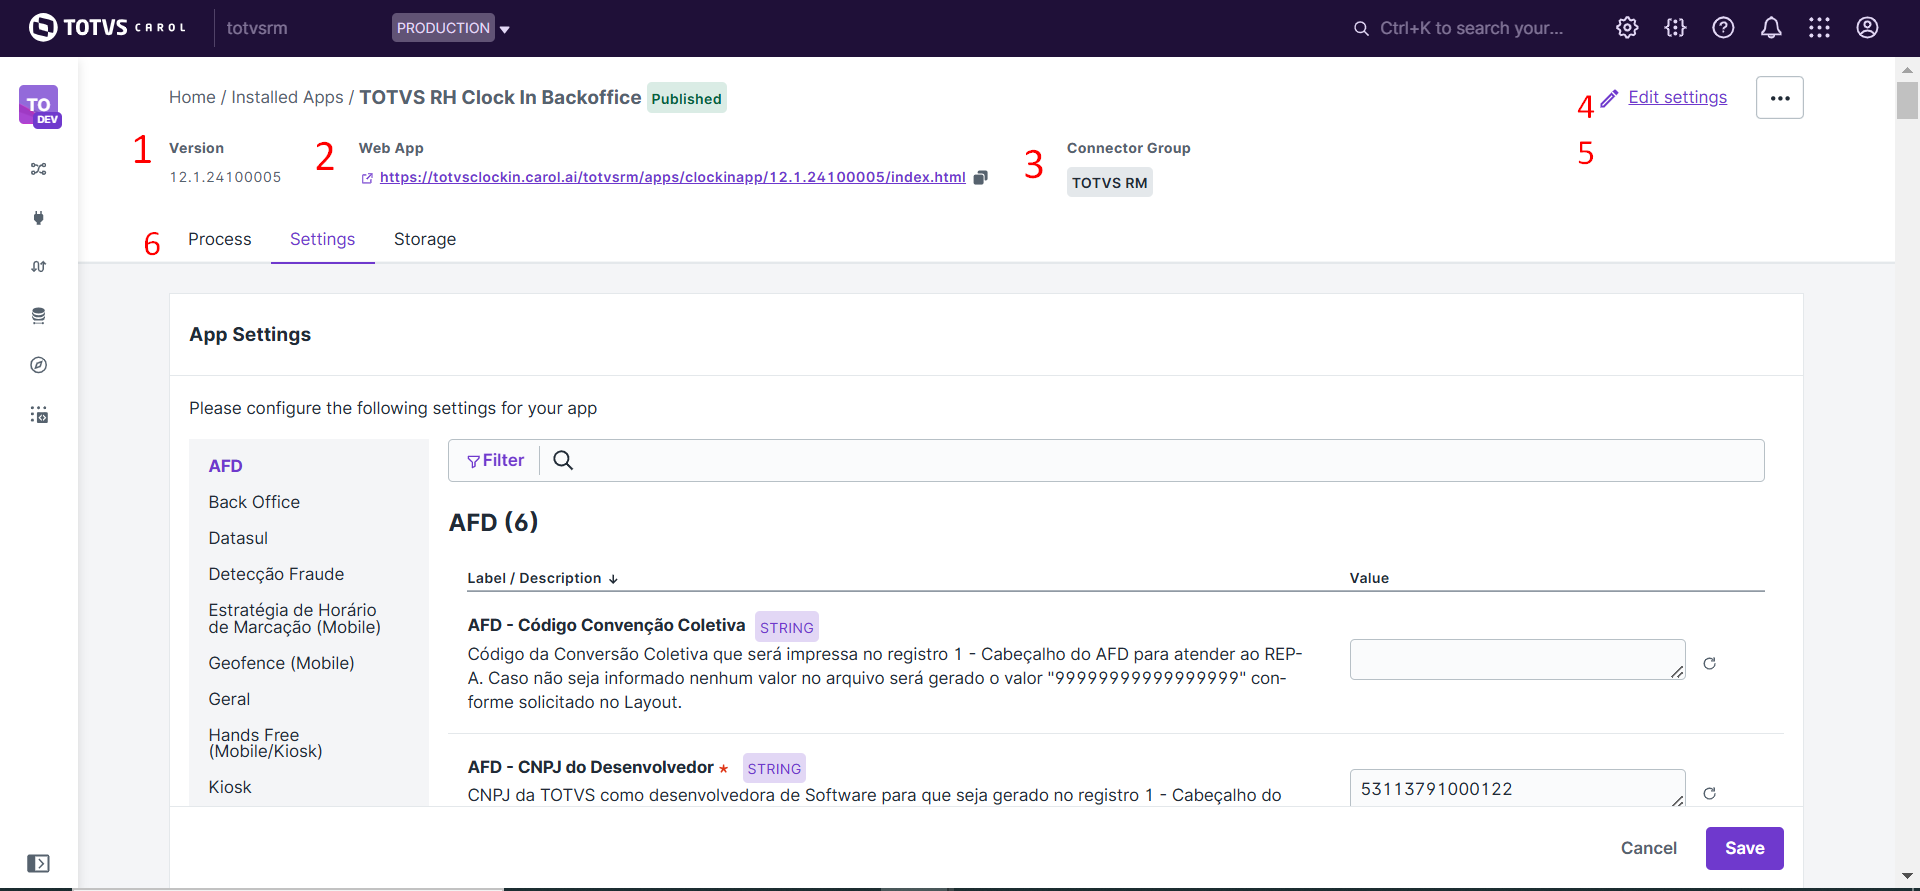
Task: Open the PRODUCTION environment dropdown
Action: click(x=452, y=28)
